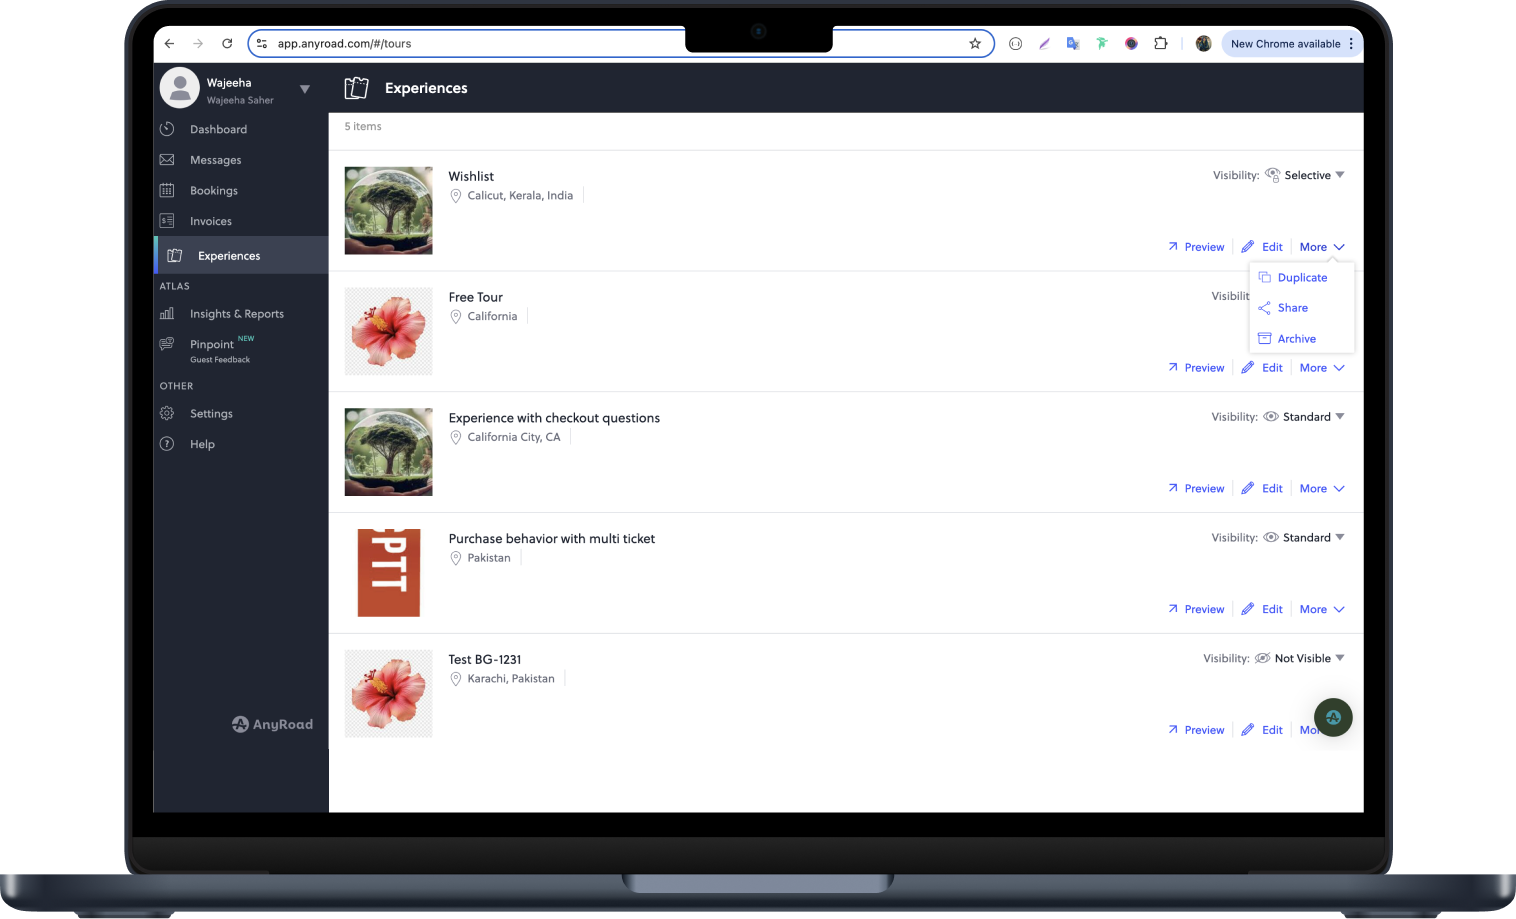
Task: Click the Archive box icon in menu
Action: tap(1265, 338)
